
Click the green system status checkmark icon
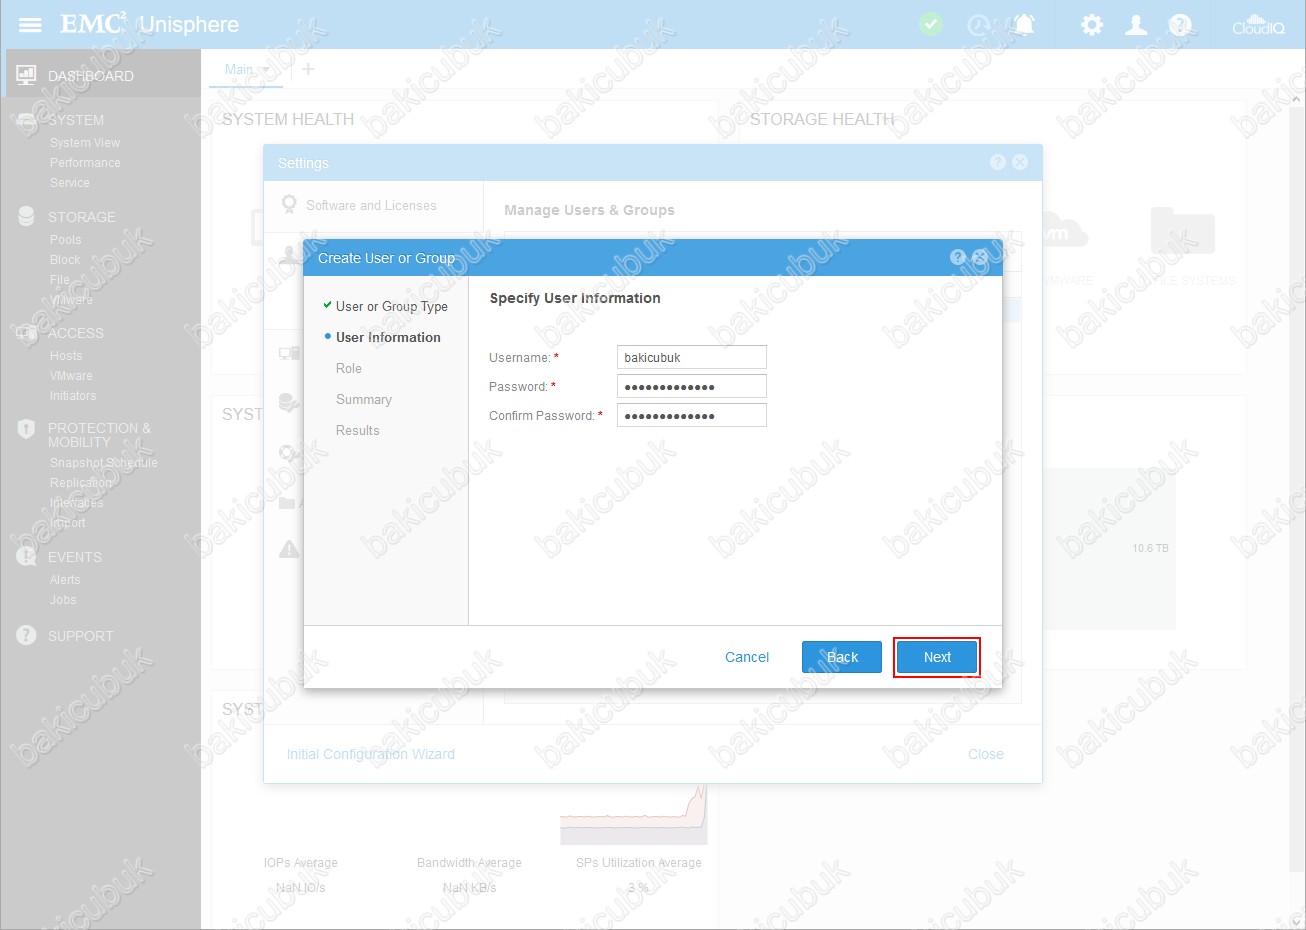point(931,24)
